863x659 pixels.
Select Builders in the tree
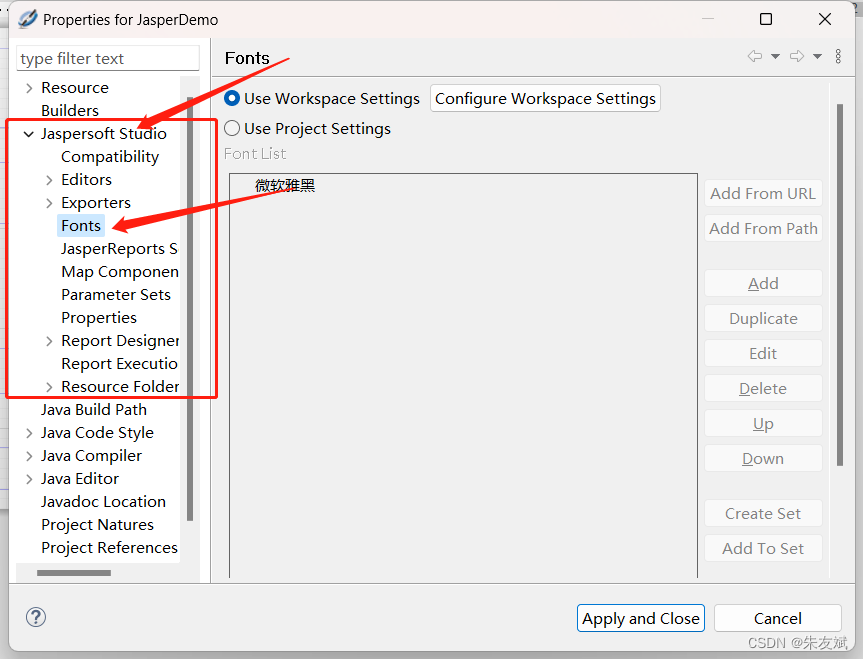[x=70, y=111]
